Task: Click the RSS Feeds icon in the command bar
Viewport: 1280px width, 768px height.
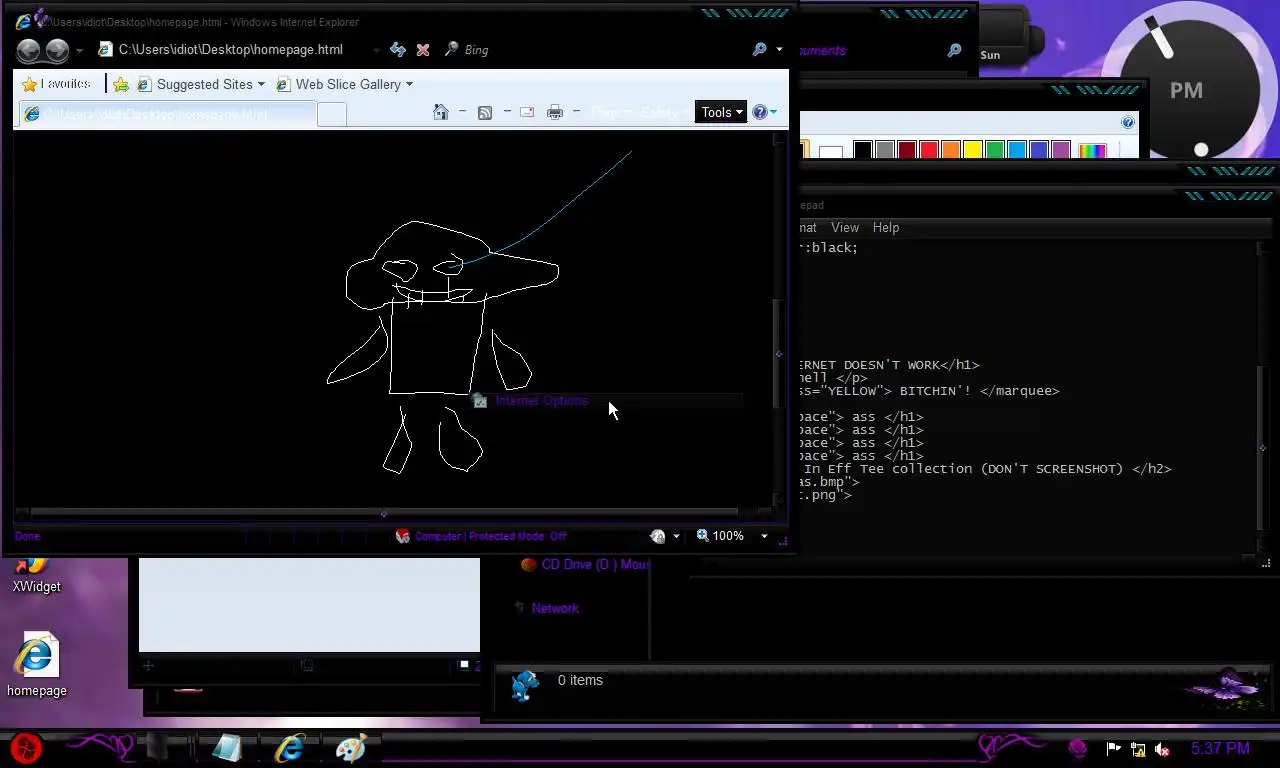Action: coord(485,112)
